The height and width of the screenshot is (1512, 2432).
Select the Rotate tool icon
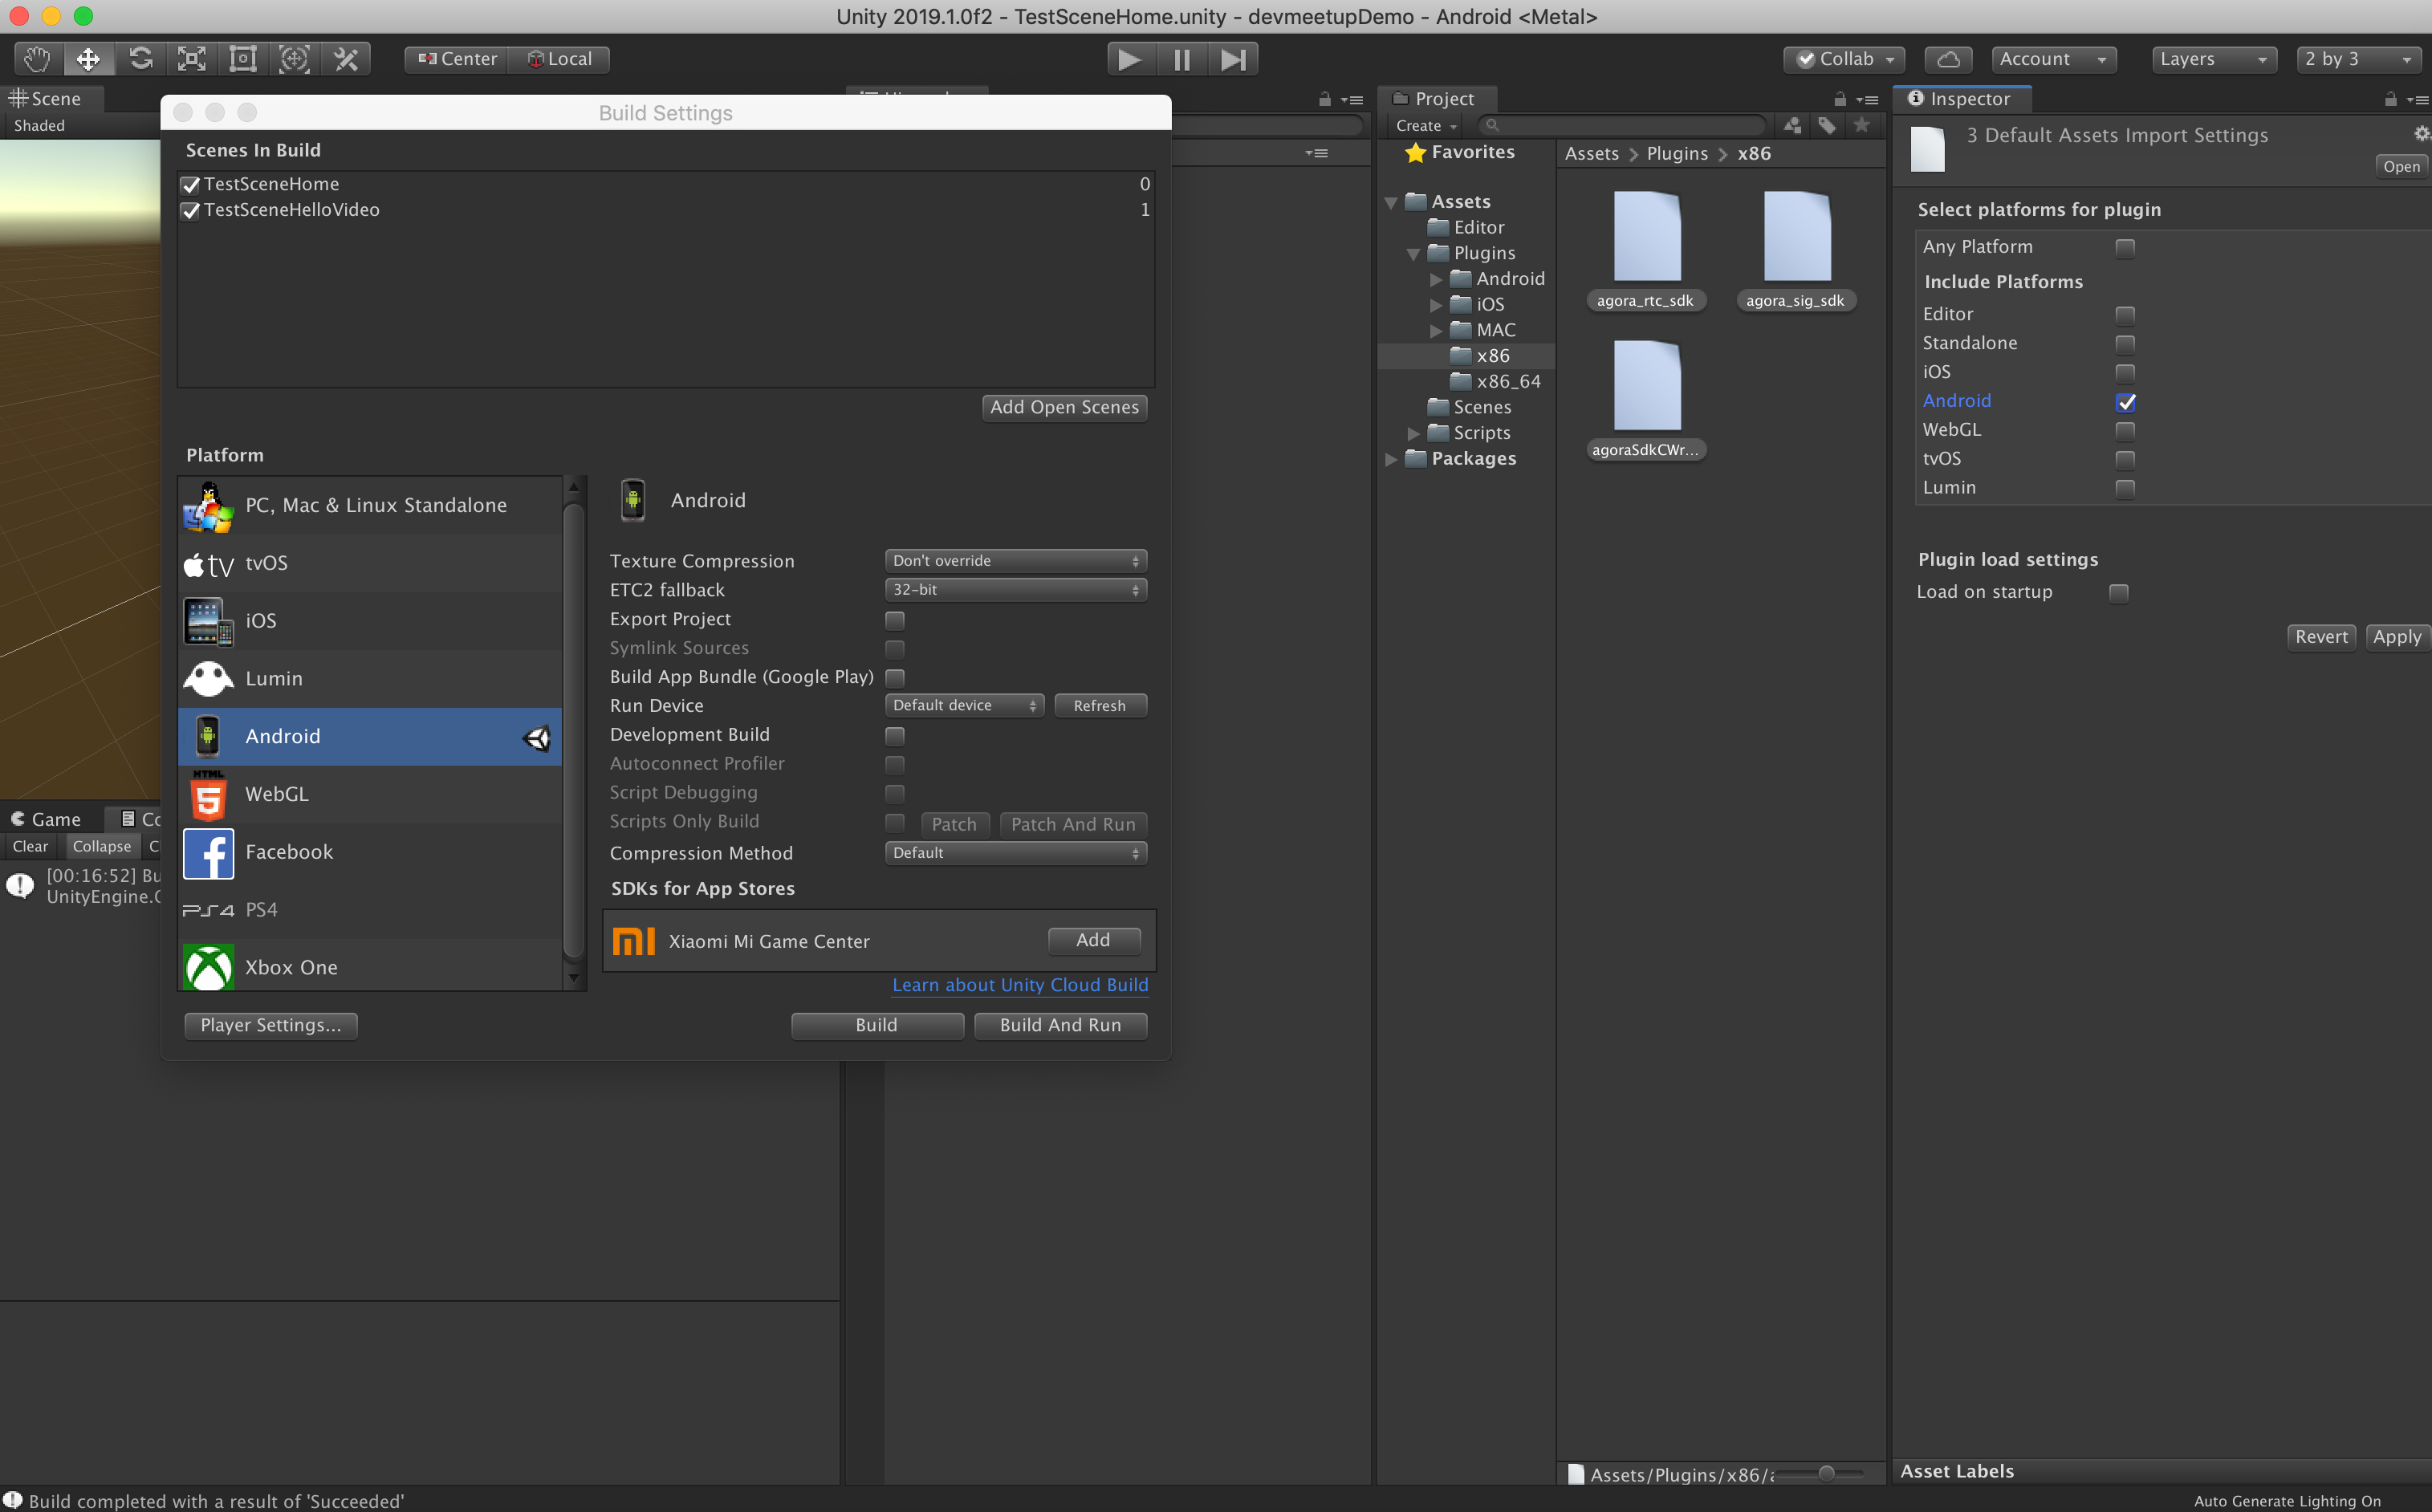(x=140, y=59)
